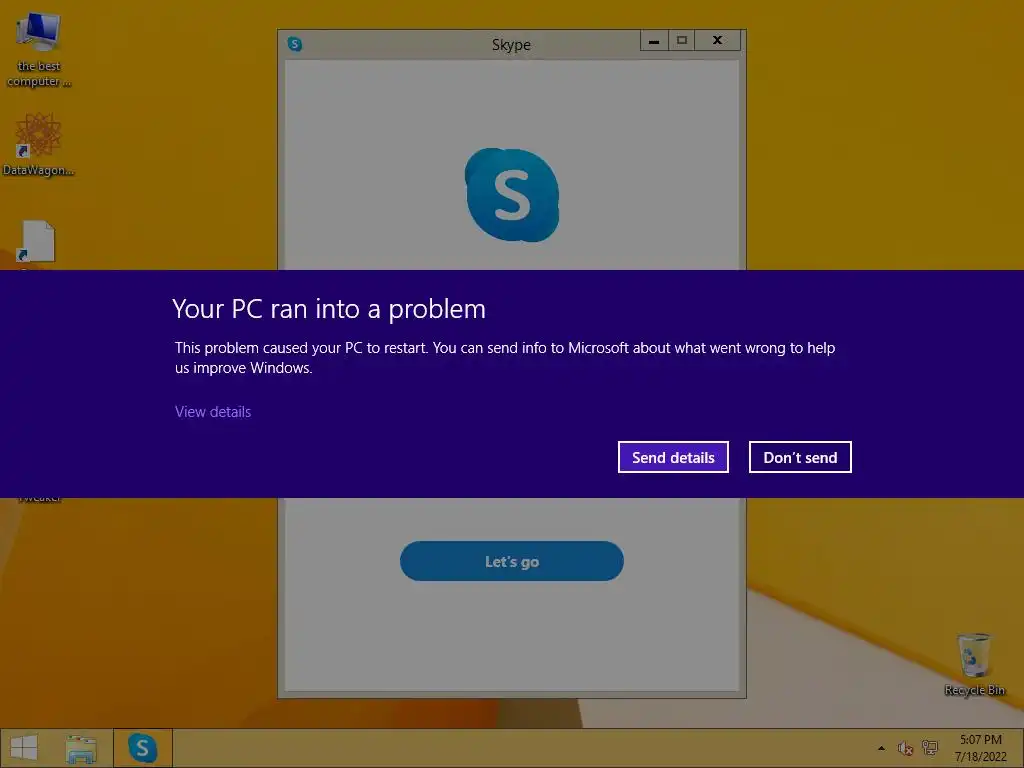Open File Explorer from the taskbar
Image resolution: width=1024 pixels, height=768 pixels.
point(81,748)
